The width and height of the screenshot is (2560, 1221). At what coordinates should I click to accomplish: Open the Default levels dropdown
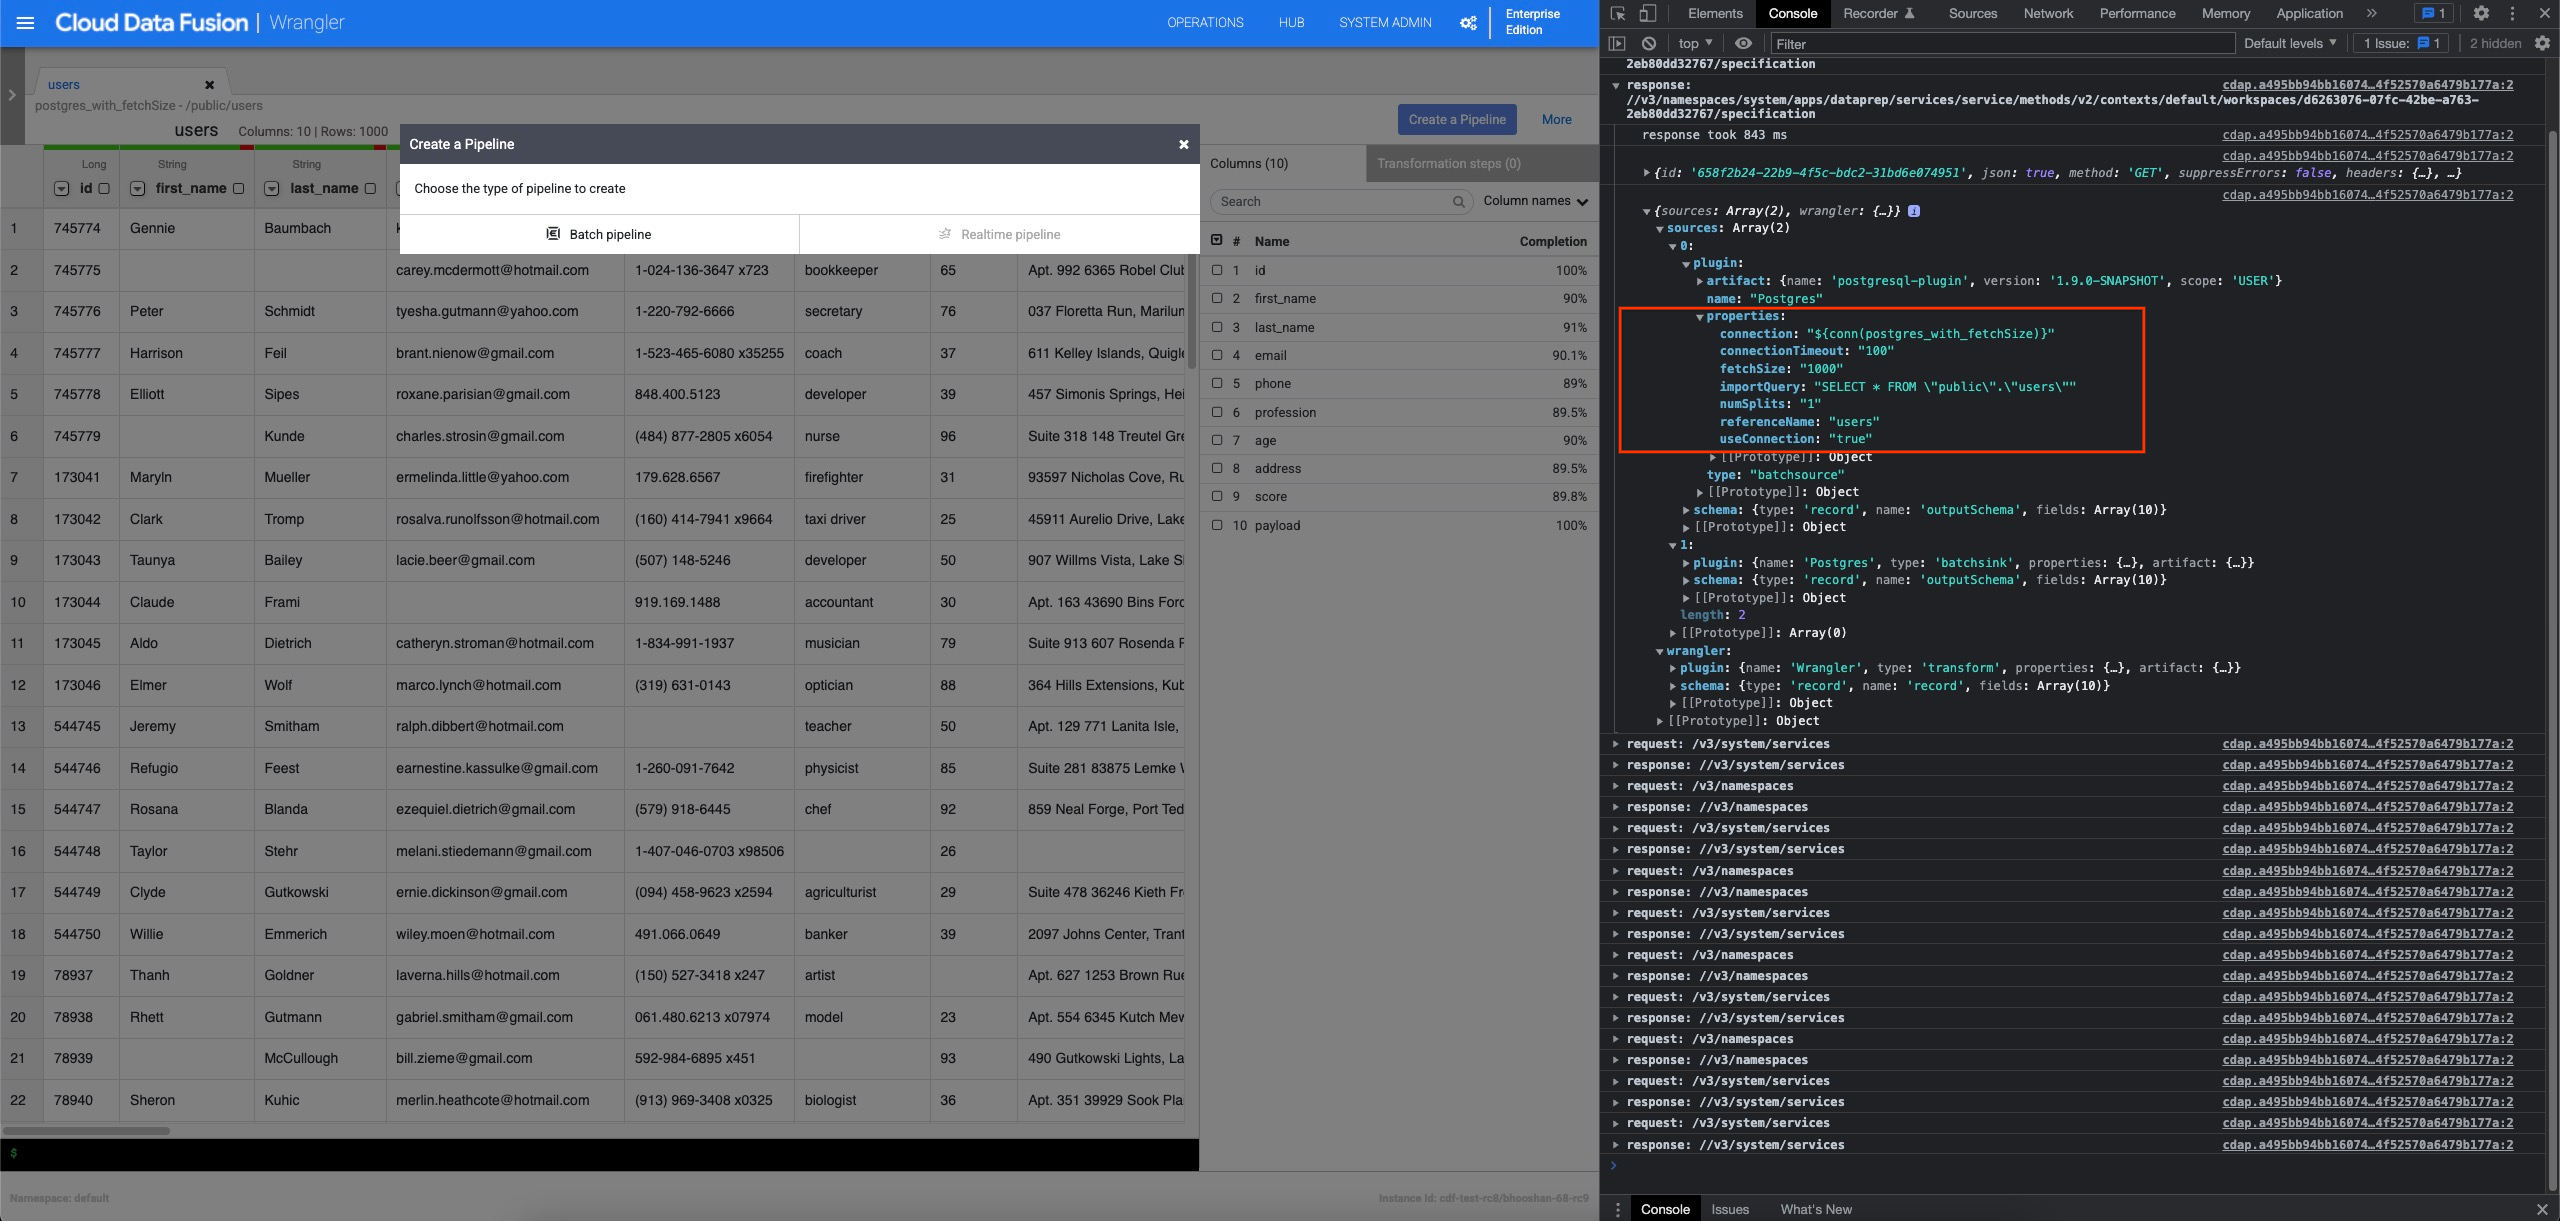pyautogui.click(x=2289, y=43)
